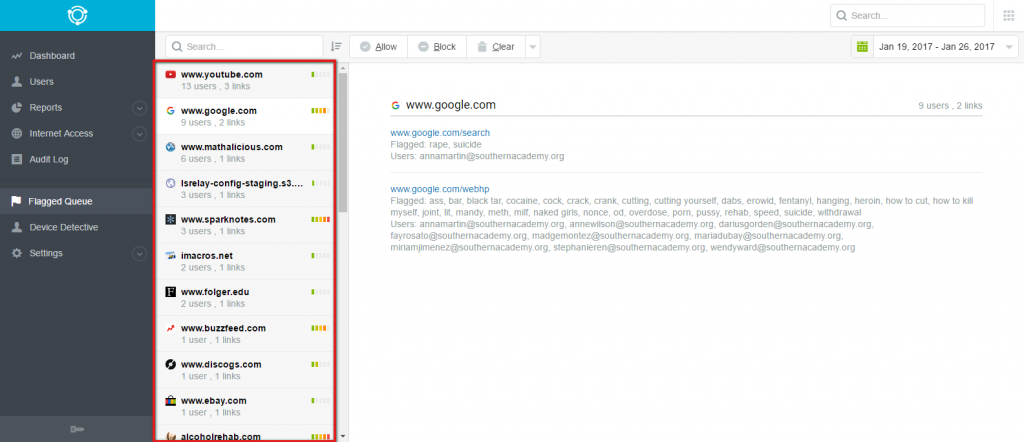The image size is (1024, 442).
Task: Click the Clear button
Action: click(495, 47)
